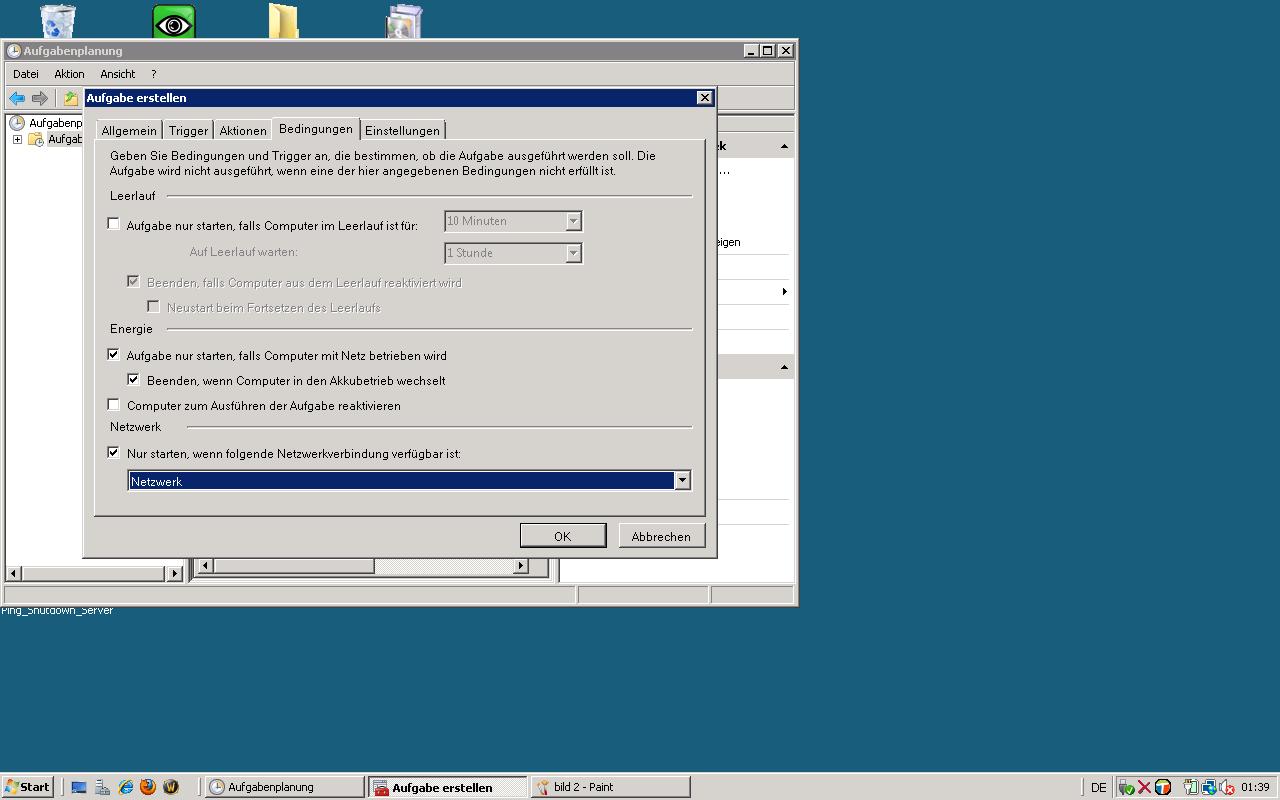Image resolution: width=1280 pixels, height=800 pixels.
Task: Launch Internet Explorer from quick launch
Action: click(126, 787)
